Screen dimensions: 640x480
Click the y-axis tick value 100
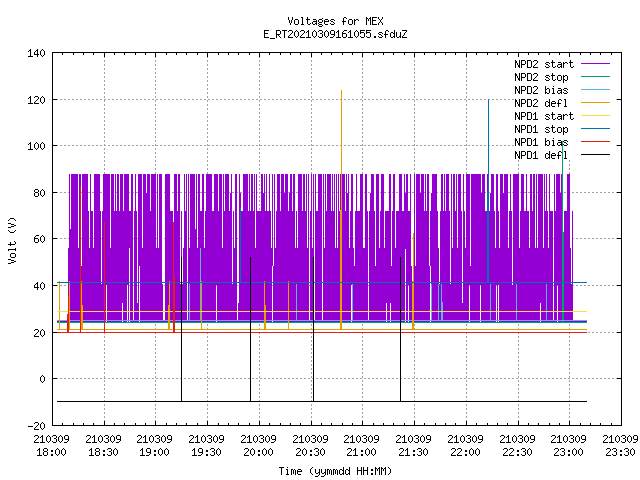point(36,146)
